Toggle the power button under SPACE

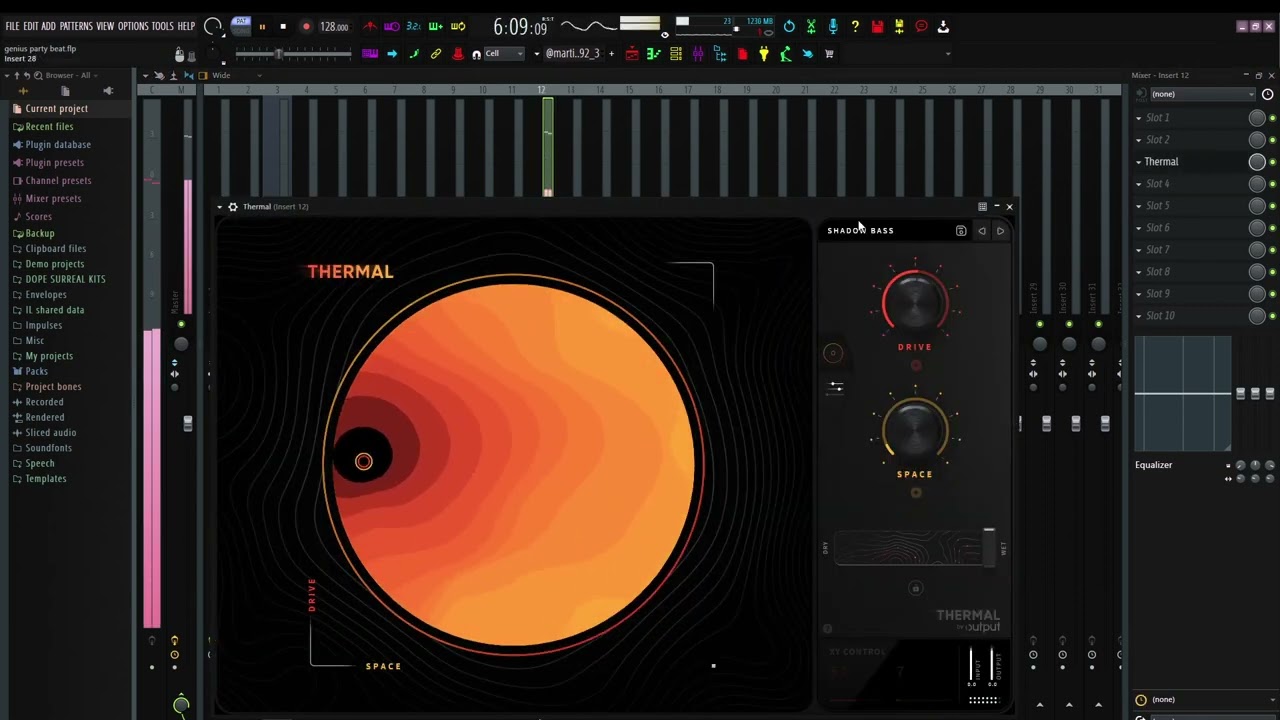(x=916, y=492)
